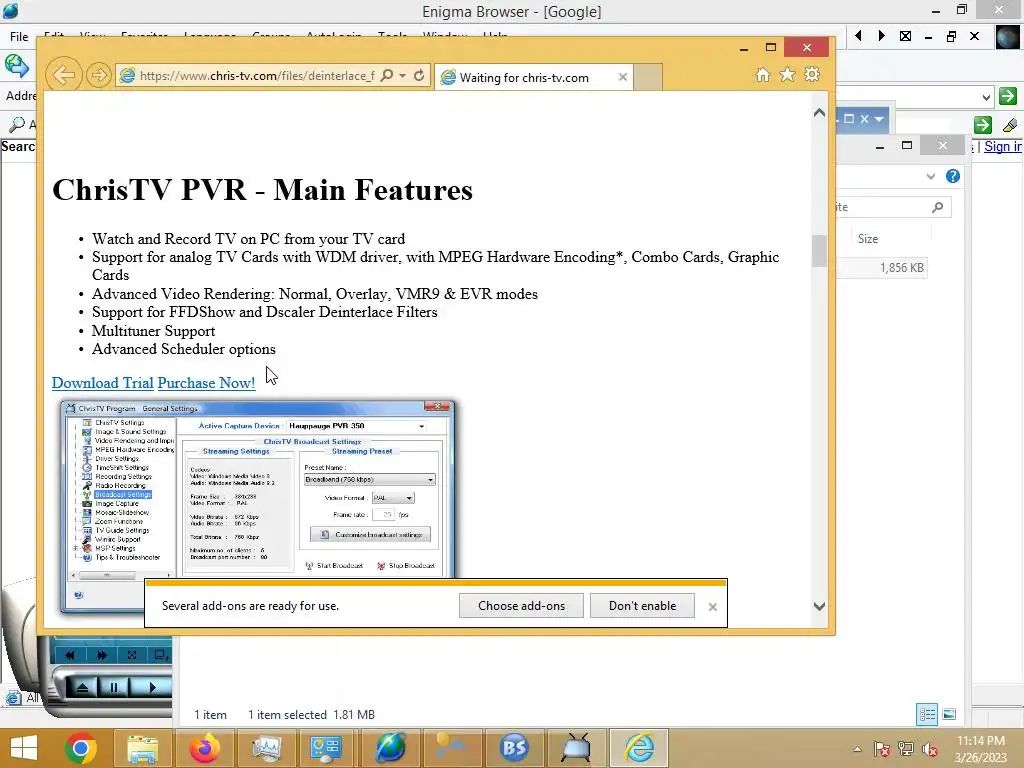Open Internet Explorer Tools gear menu
Screen dimensions: 1024x768
click(x=812, y=74)
